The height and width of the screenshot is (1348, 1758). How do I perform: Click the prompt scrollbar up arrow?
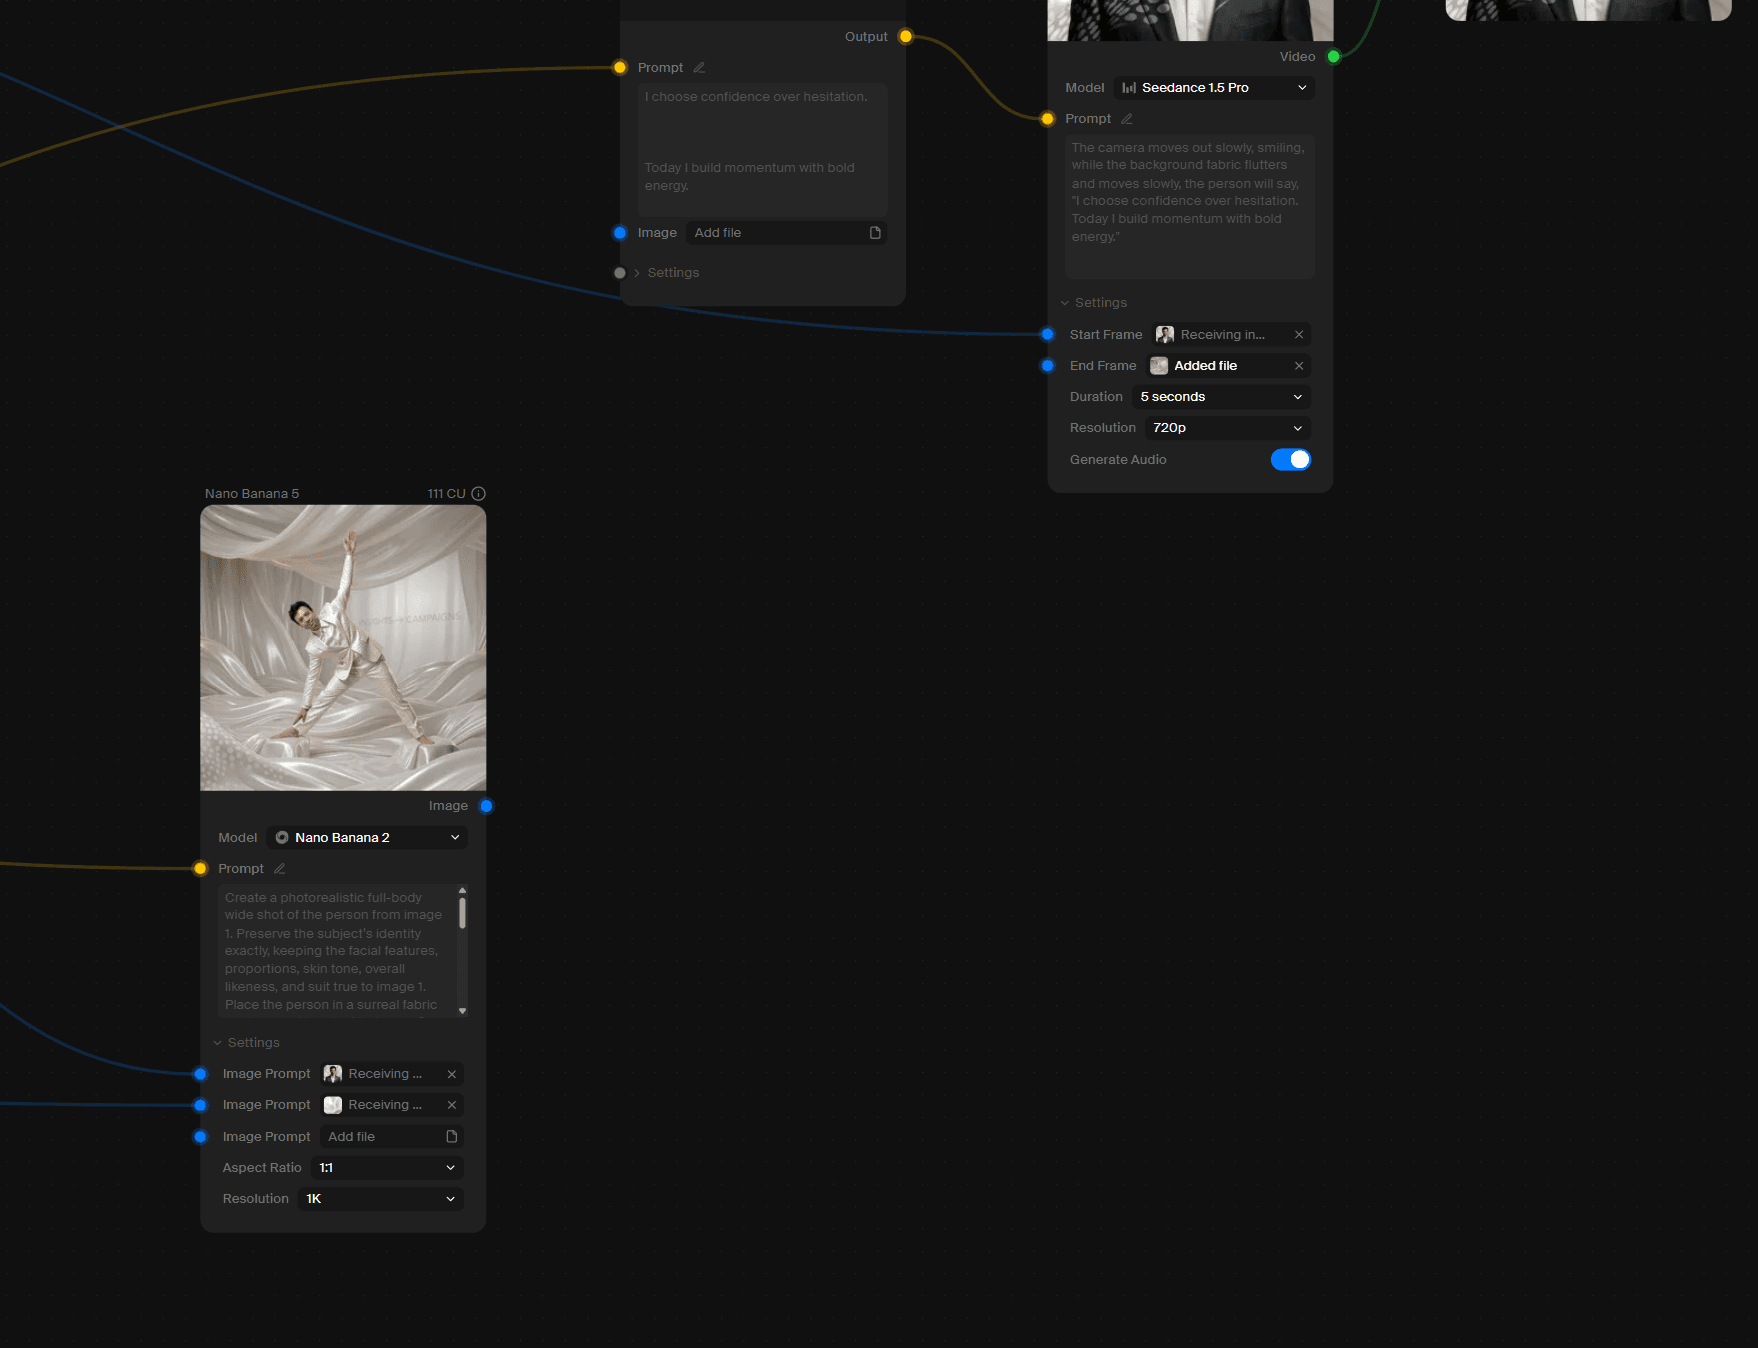tap(462, 890)
